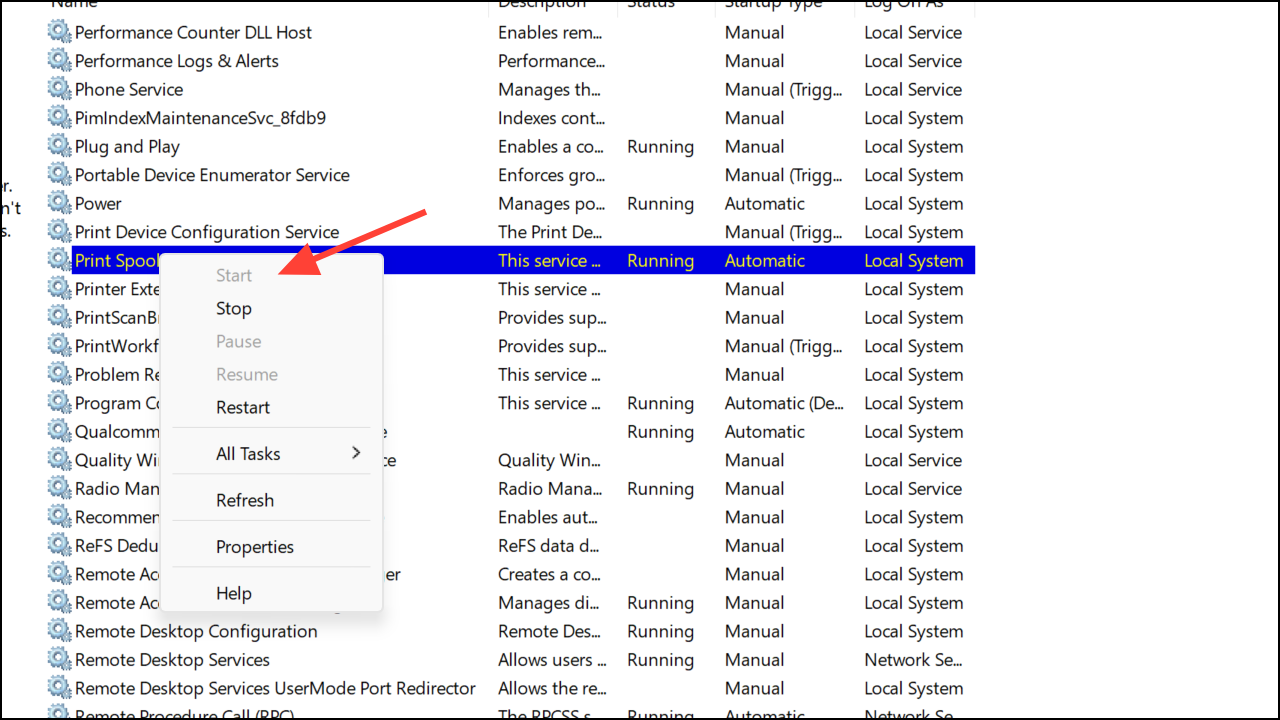Choose Restart in the context menu
1280x720 pixels.
(243, 407)
